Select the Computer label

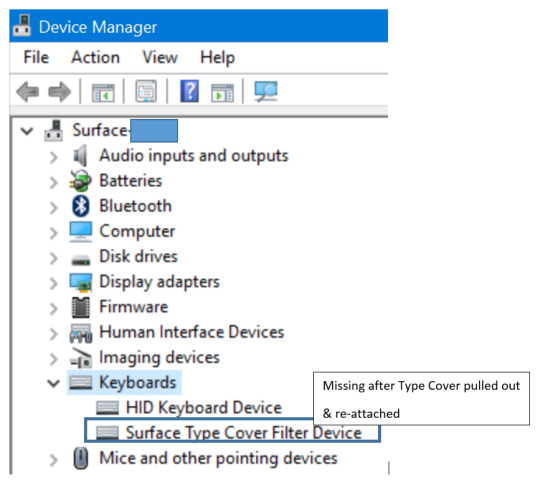pos(137,232)
